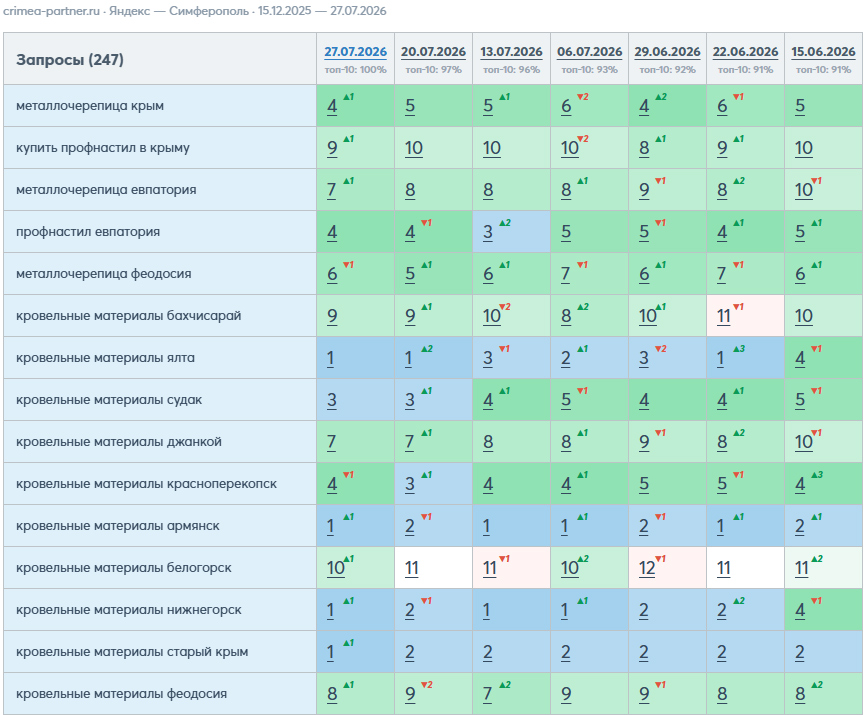Click position 1 for старый крым on 27.07.2026

[330, 652]
